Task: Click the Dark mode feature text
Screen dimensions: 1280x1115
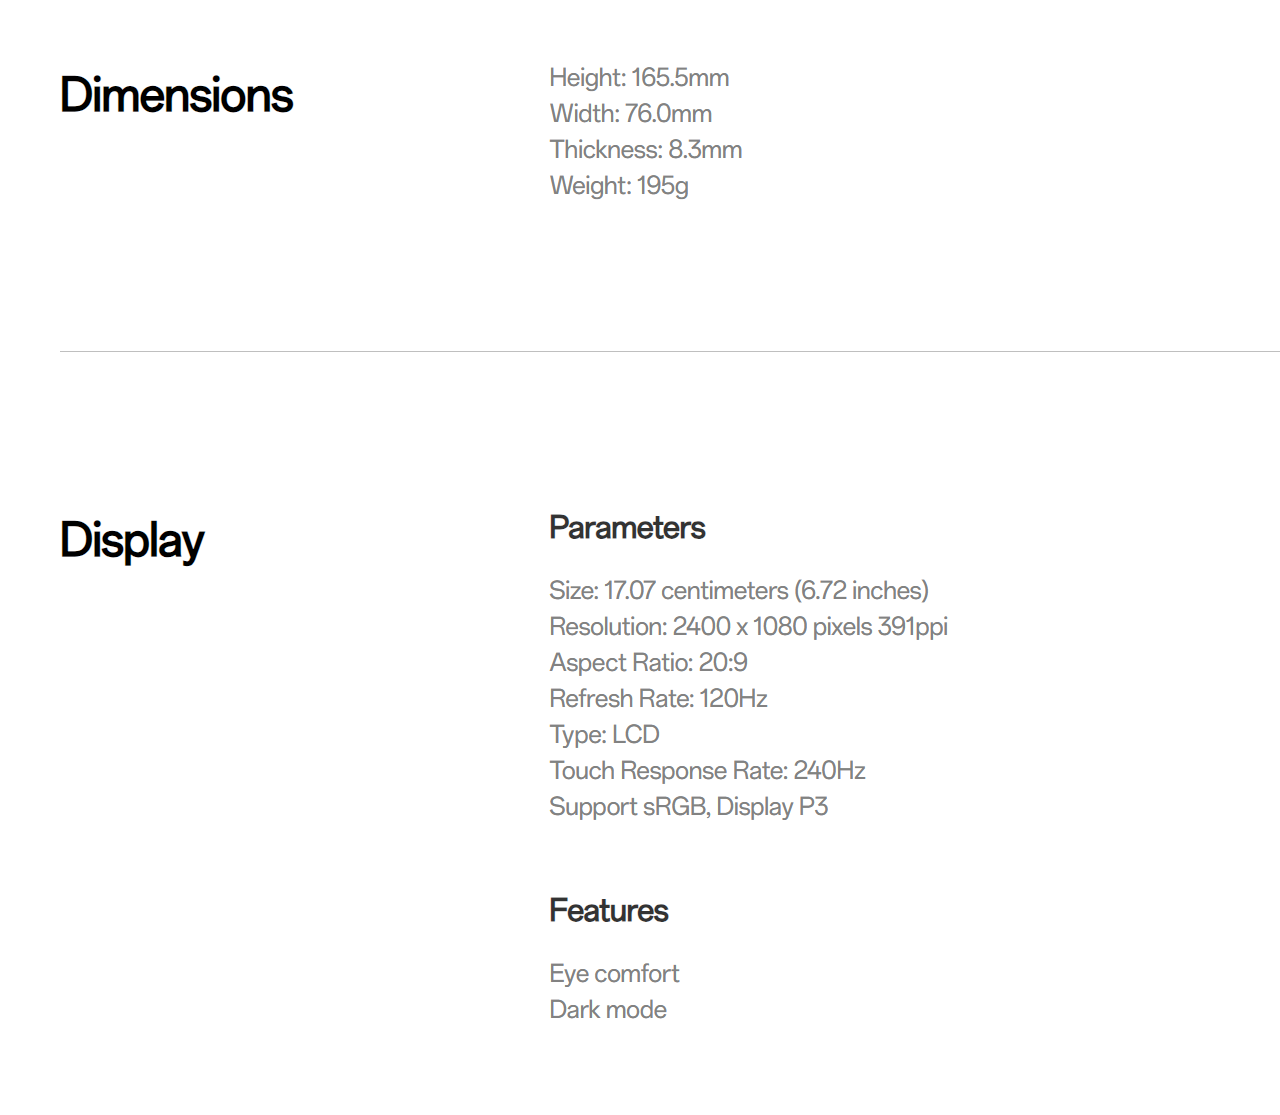Action: coord(608,1010)
